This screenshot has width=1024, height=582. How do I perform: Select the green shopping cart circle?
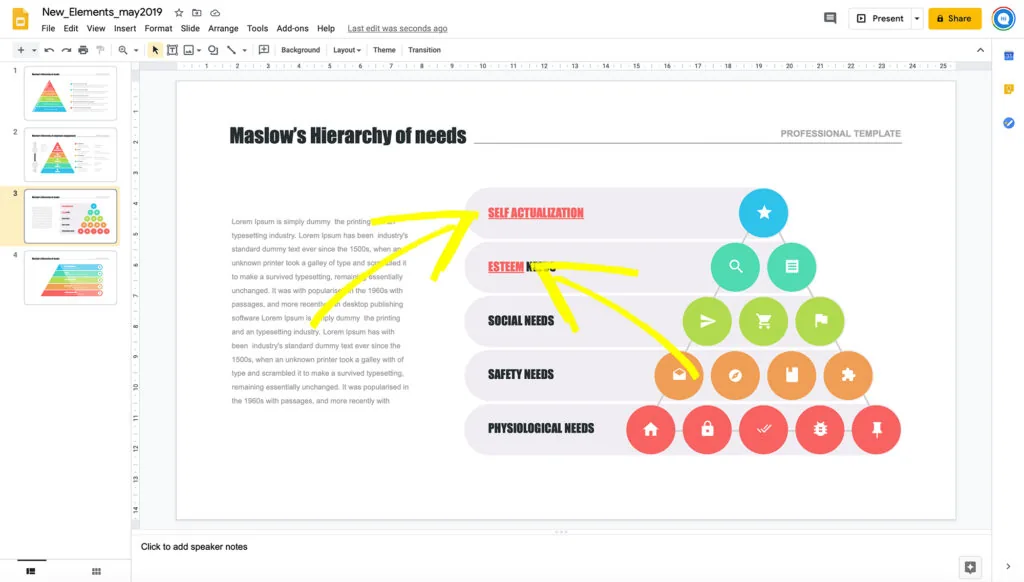click(x=763, y=321)
